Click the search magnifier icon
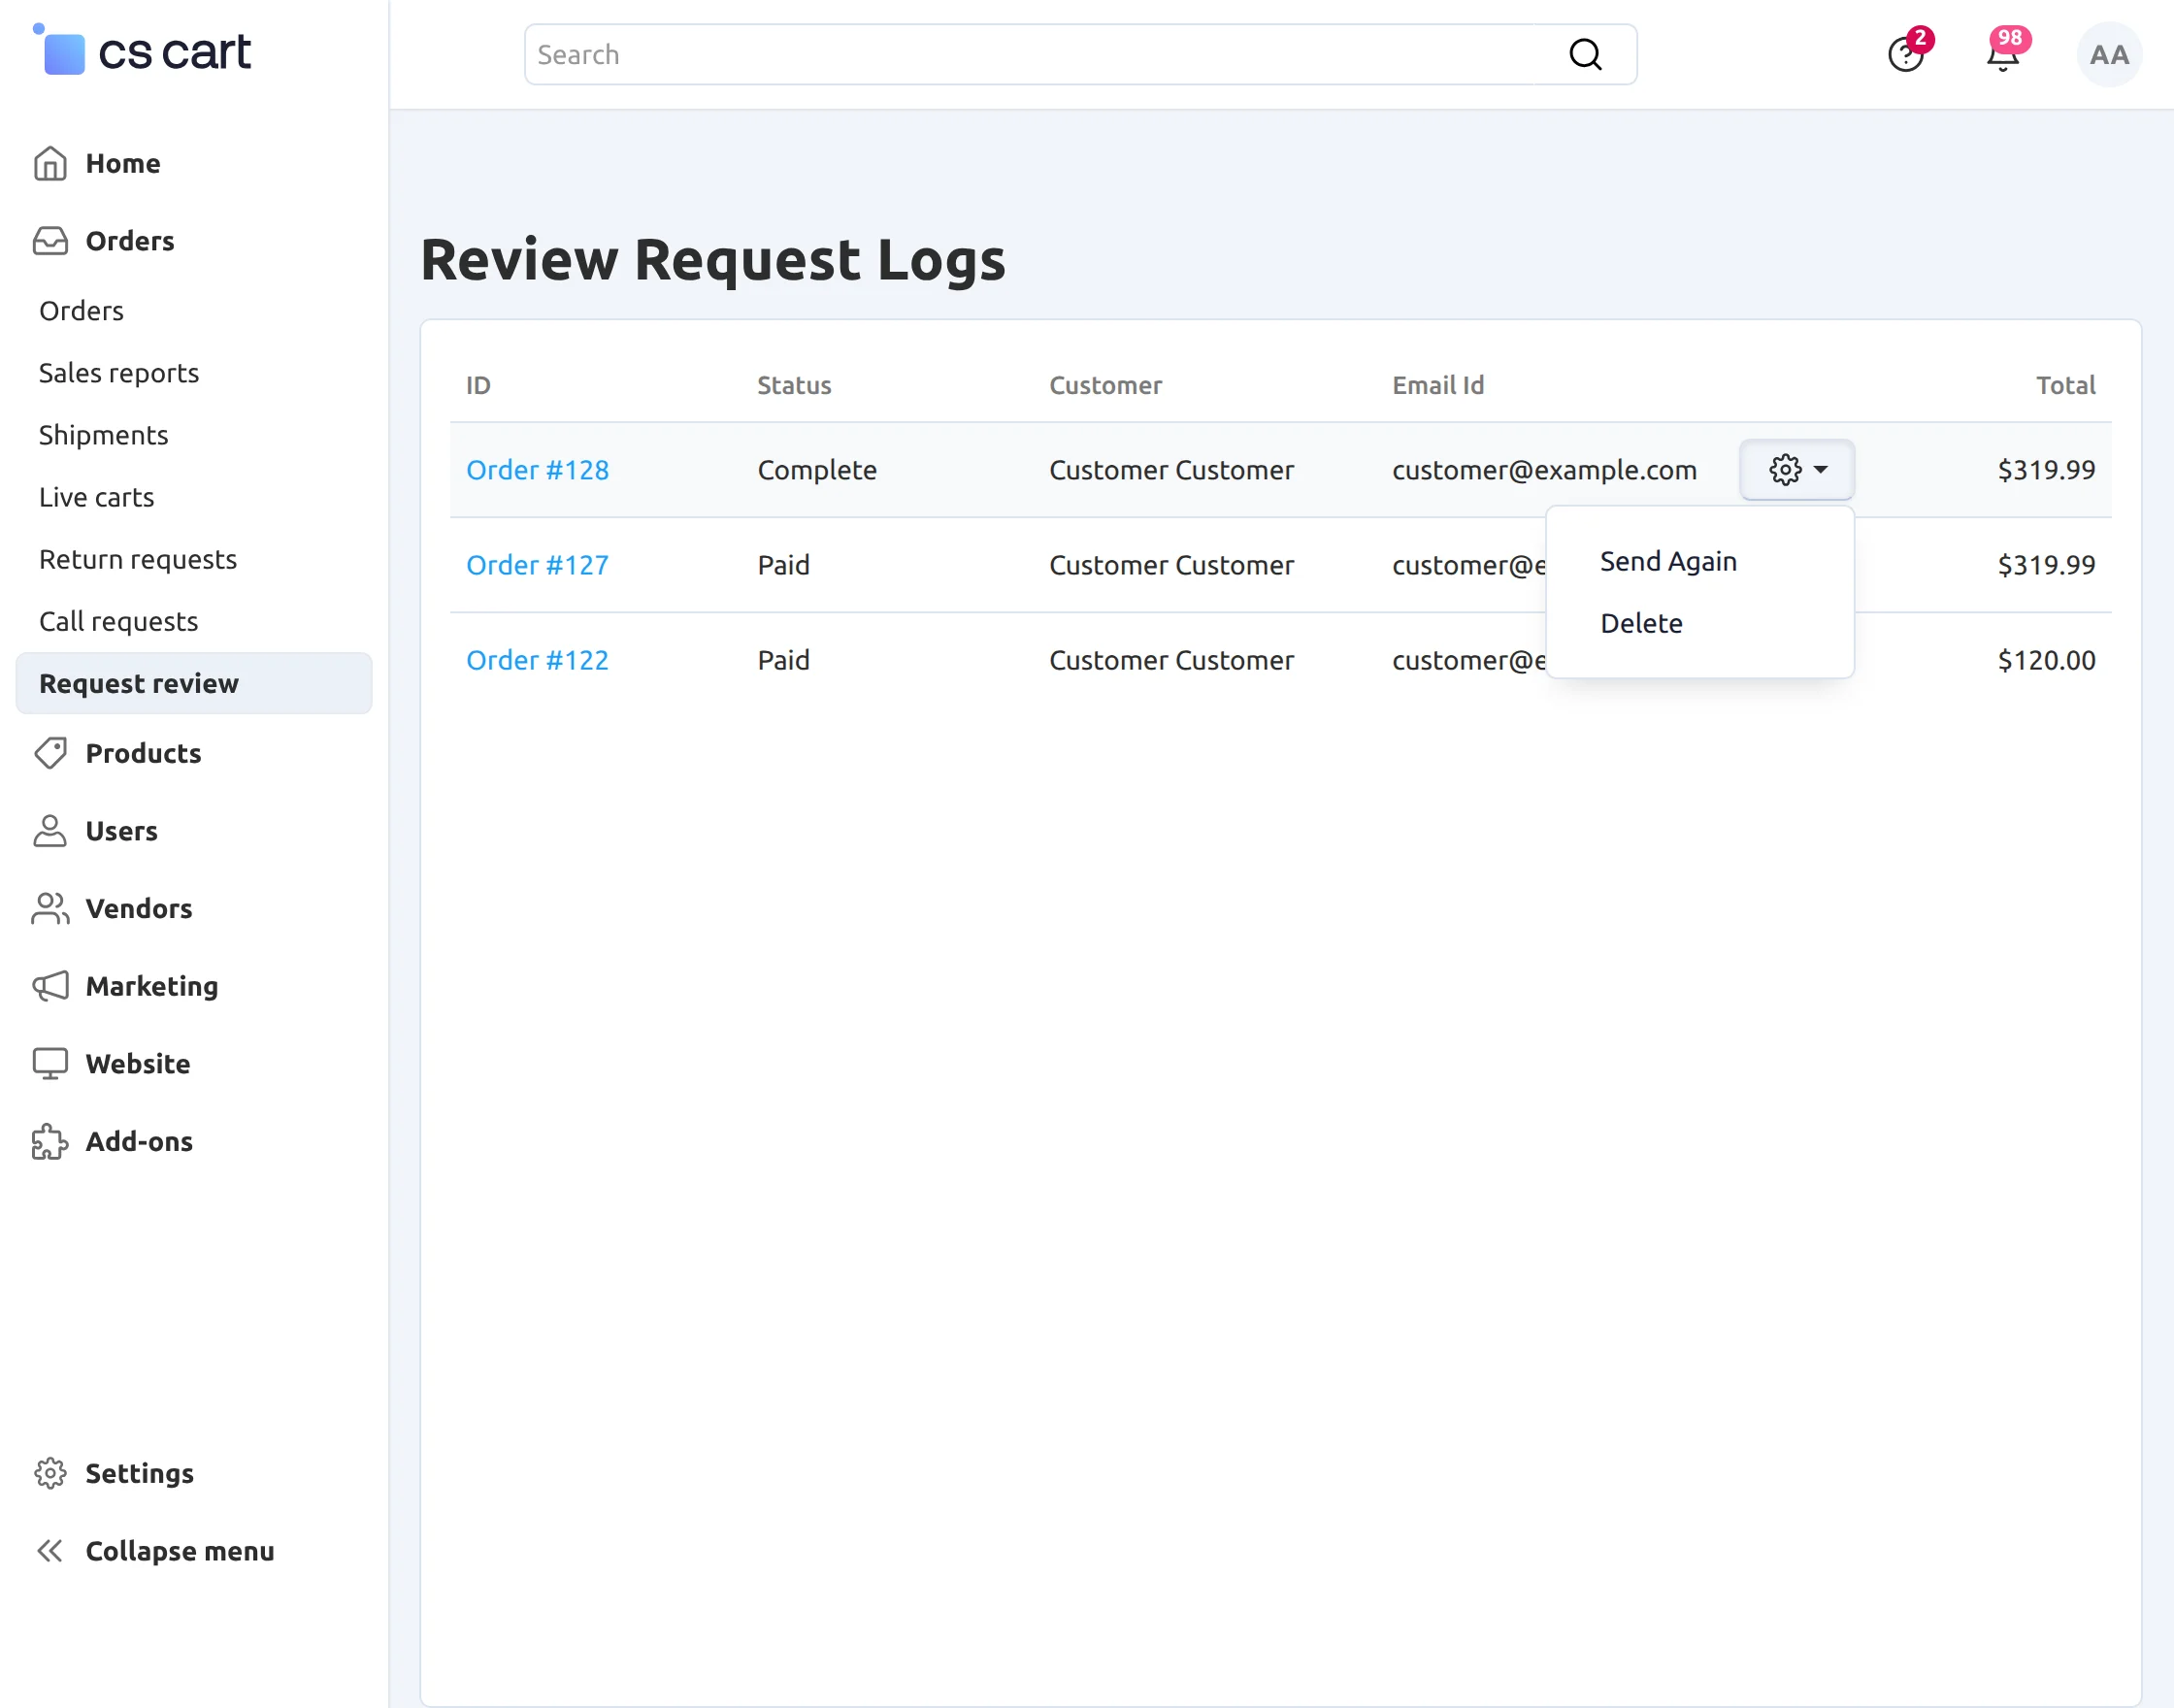Viewport: 2174px width, 1708px height. pyautogui.click(x=1585, y=54)
